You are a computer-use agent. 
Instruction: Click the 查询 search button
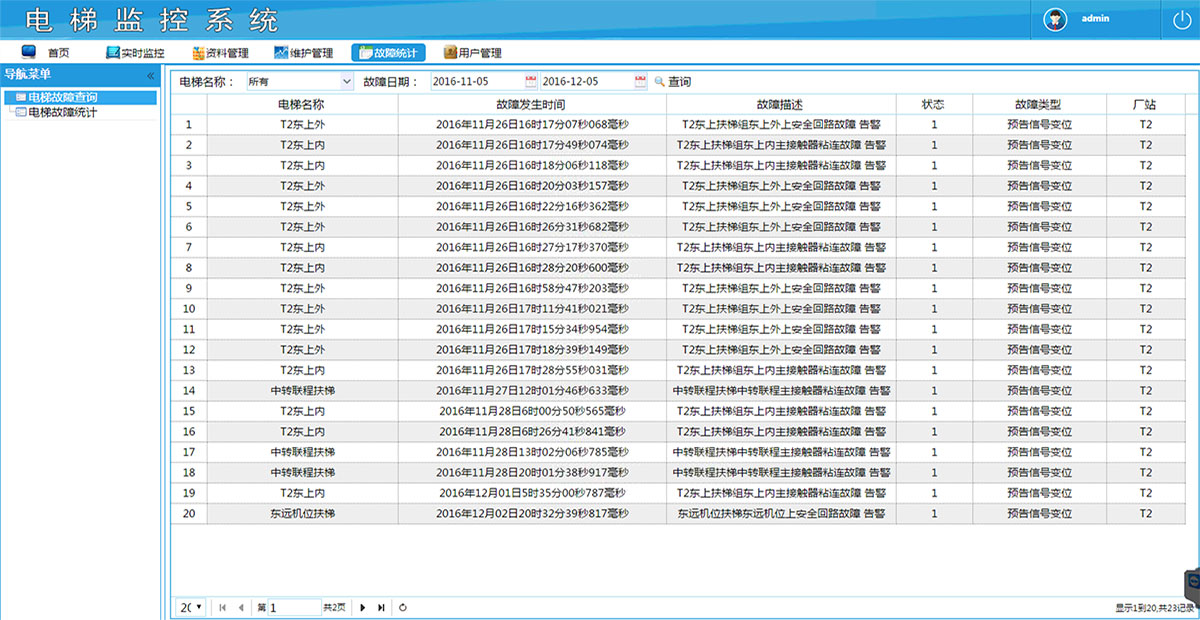coord(672,81)
